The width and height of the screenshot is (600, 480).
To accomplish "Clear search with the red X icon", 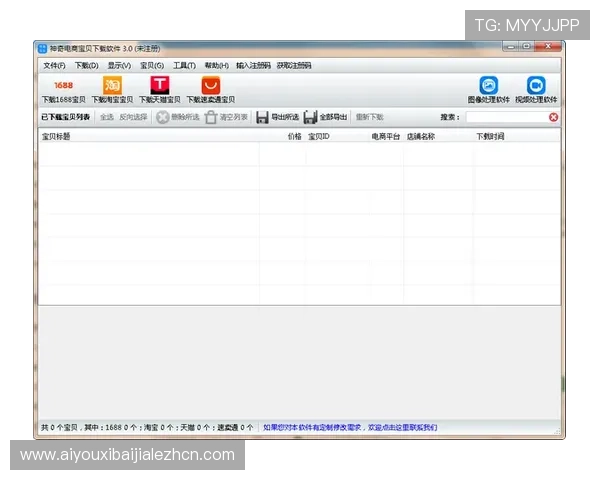I will [553, 117].
